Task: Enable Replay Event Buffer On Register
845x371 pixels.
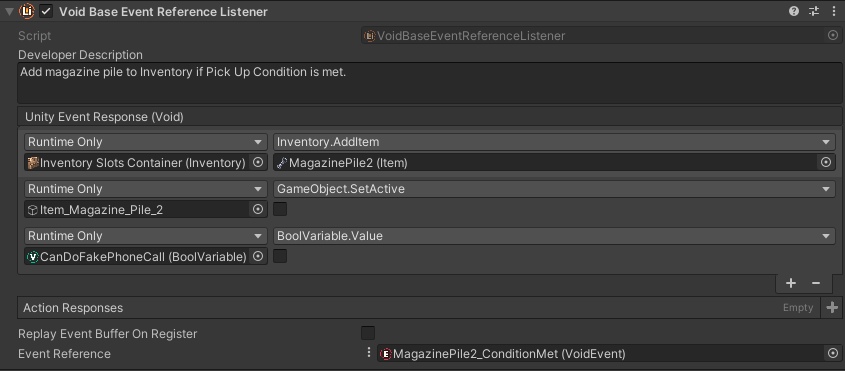Action: tap(368, 333)
